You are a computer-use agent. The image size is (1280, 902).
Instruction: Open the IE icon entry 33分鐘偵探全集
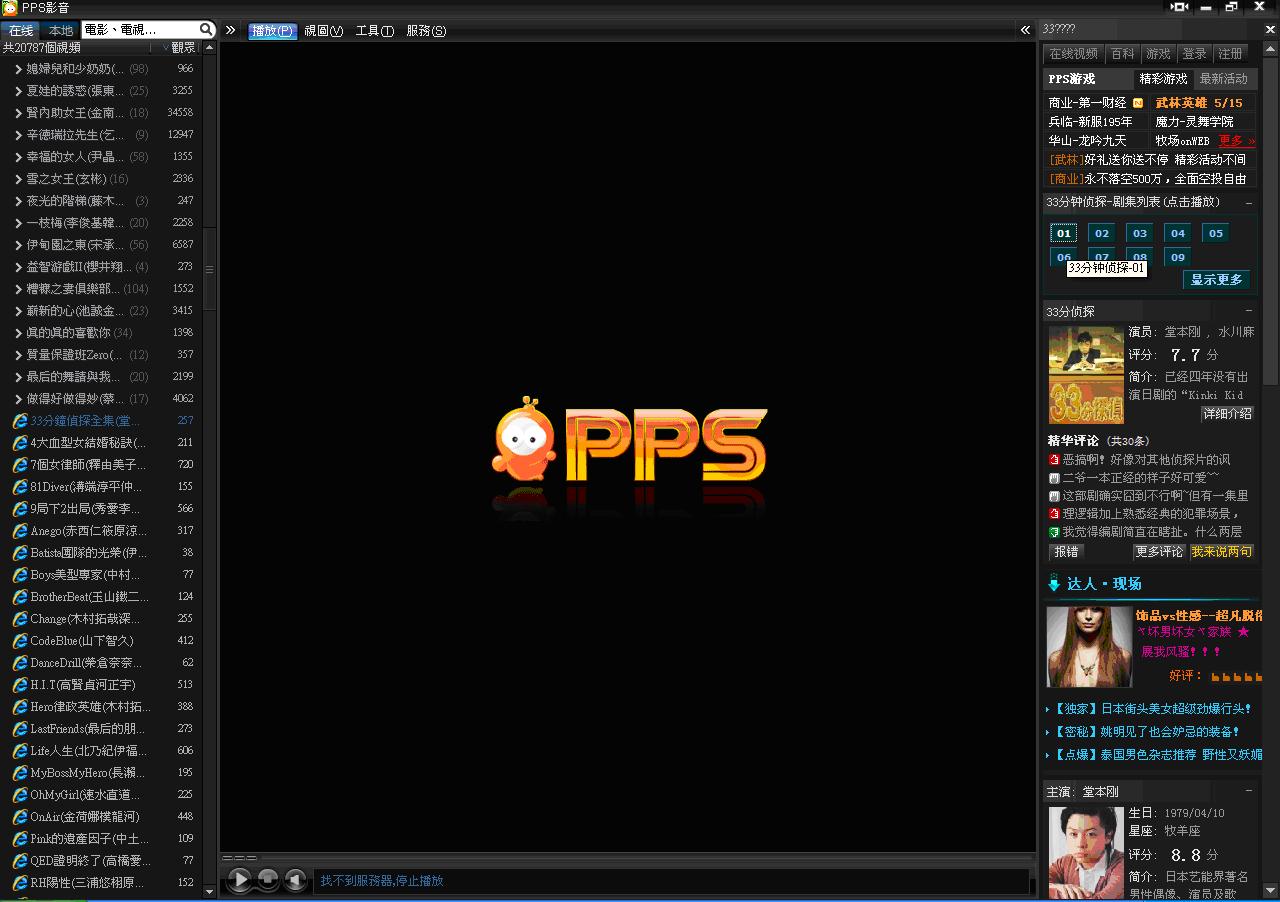[x=20, y=421]
